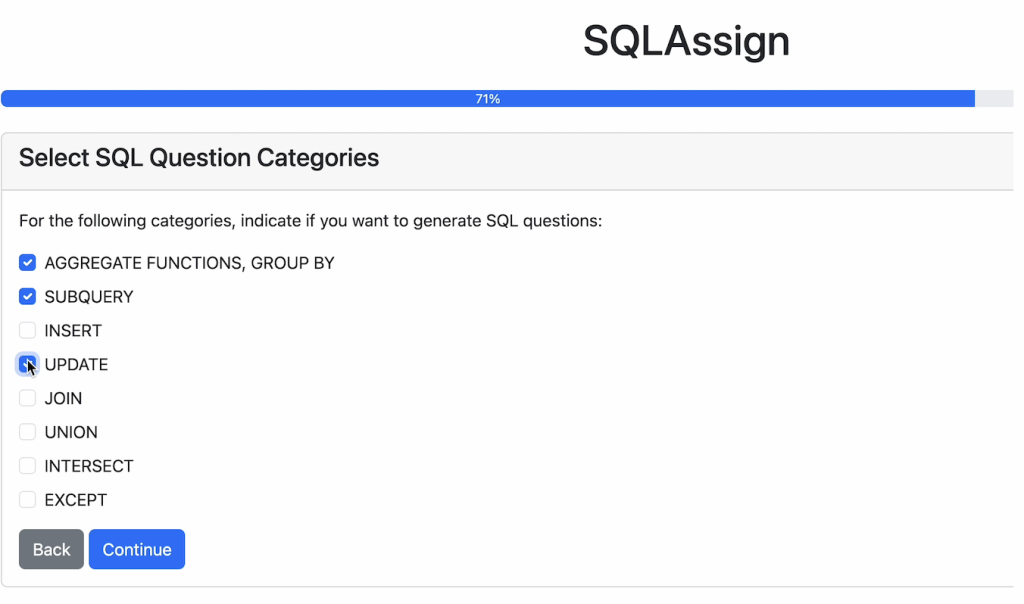The image size is (1024, 604).
Task: Check the JOIN category checkbox
Action: click(27, 398)
